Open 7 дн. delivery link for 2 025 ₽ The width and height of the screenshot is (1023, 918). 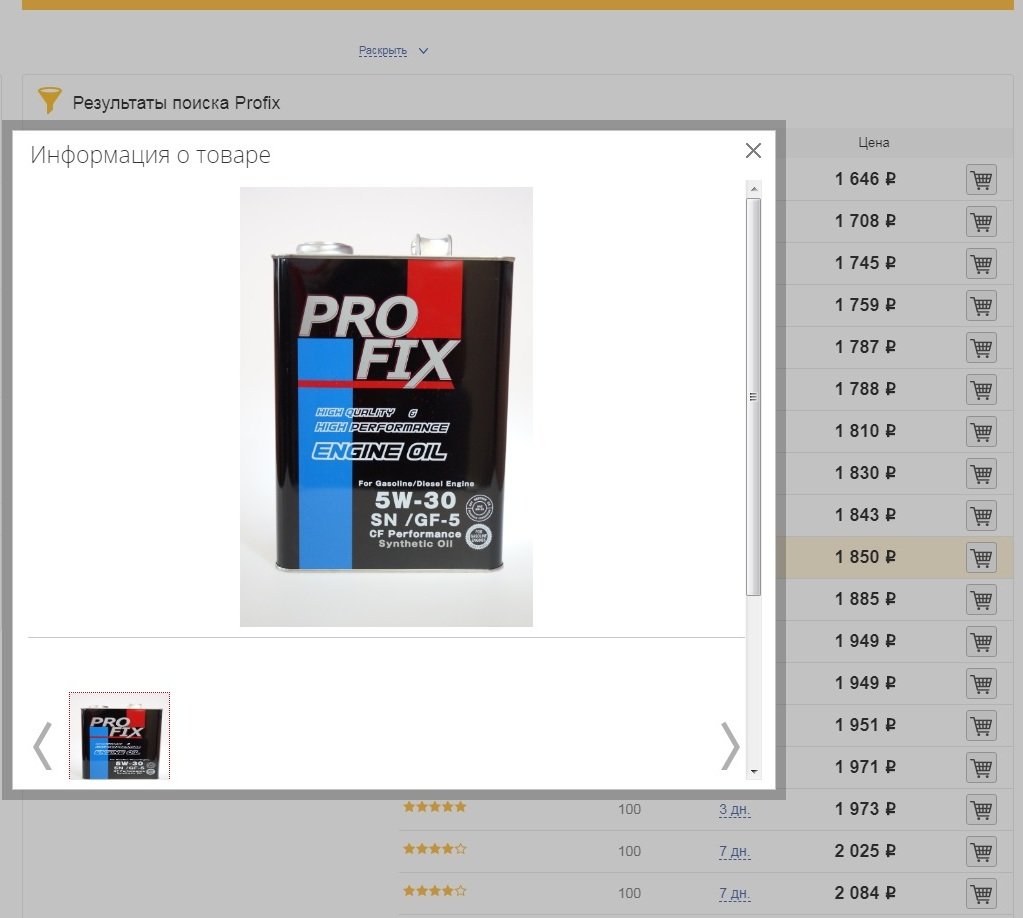click(x=735, y=851)
